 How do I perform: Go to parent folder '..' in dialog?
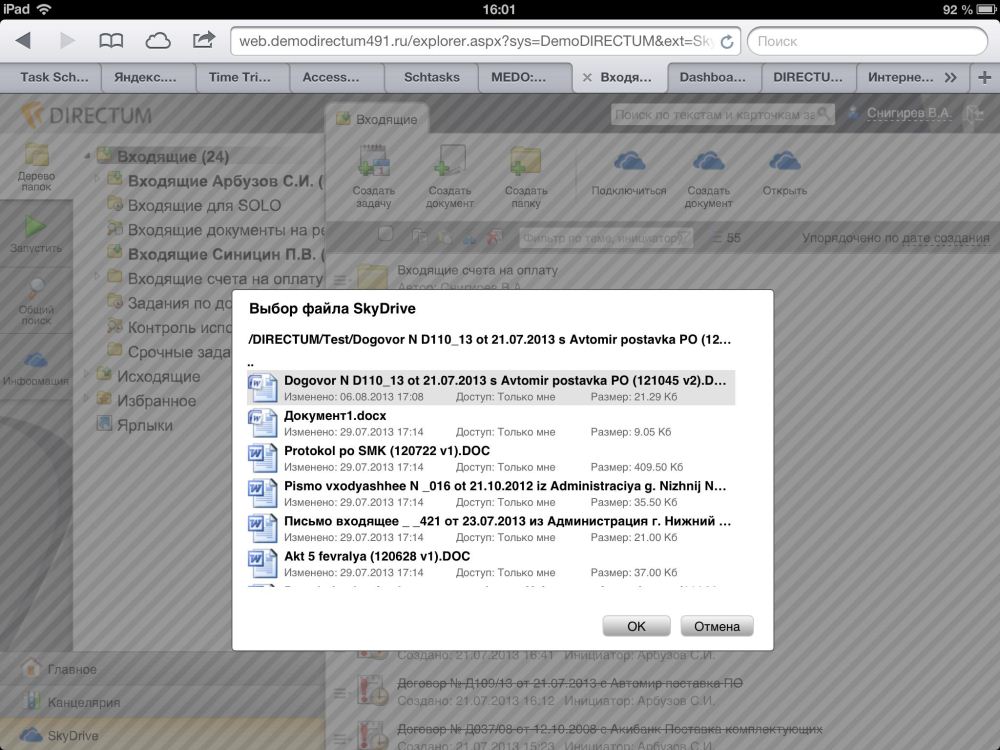[251, 364]
